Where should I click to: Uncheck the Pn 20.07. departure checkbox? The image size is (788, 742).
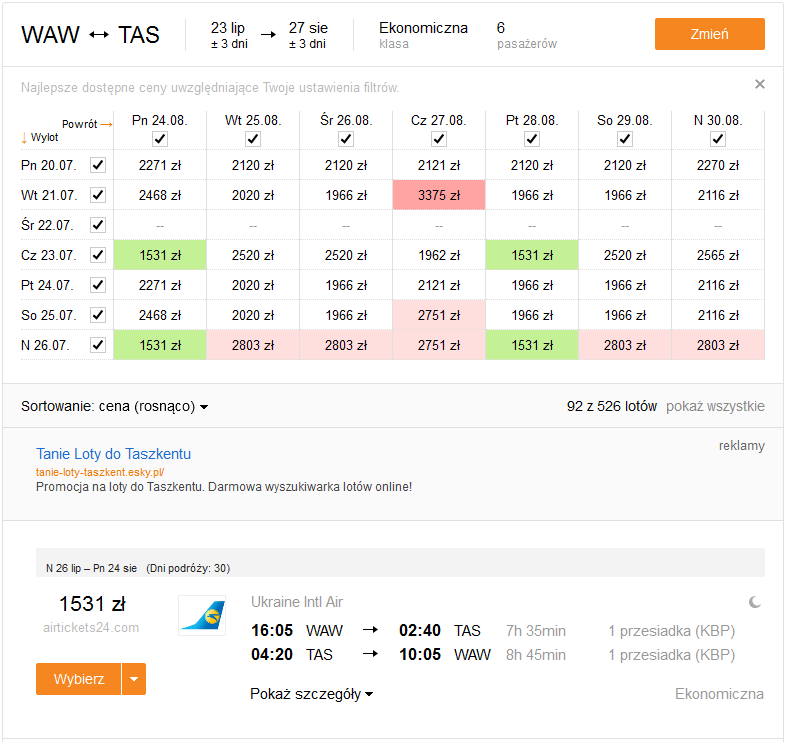click(x=98, y=165)
